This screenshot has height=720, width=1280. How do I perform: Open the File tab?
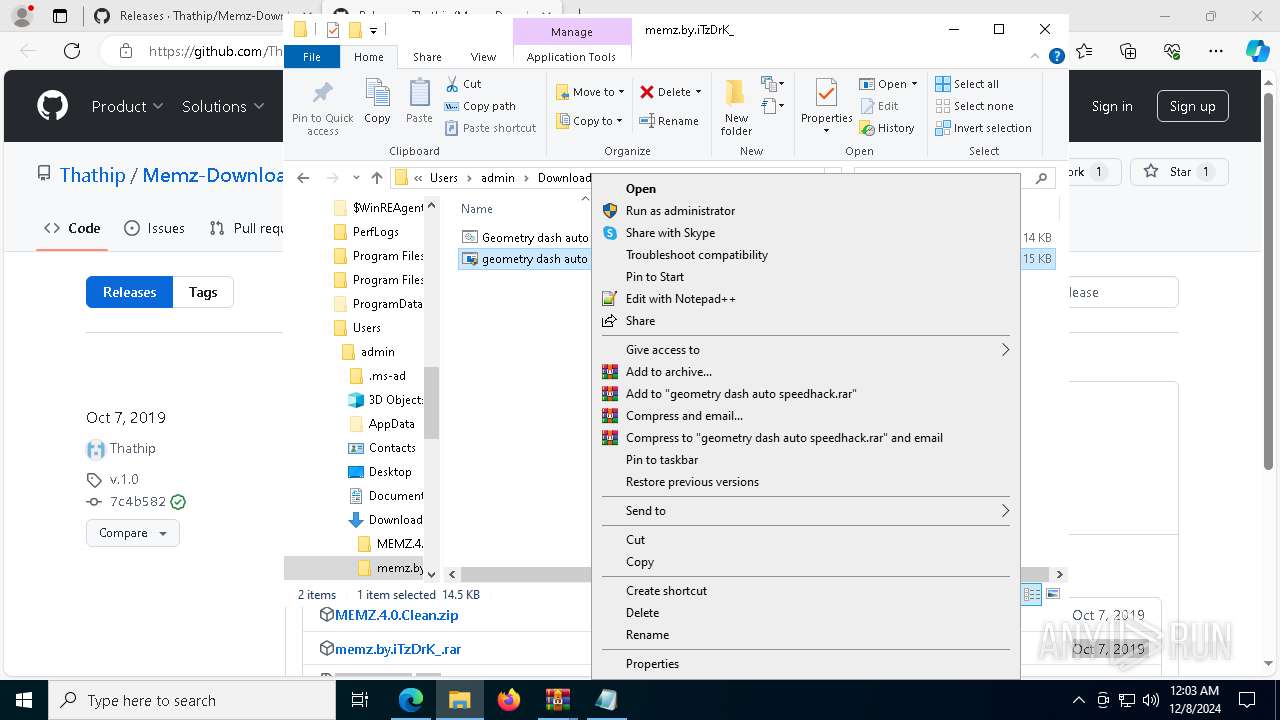(x=312, y=57)
